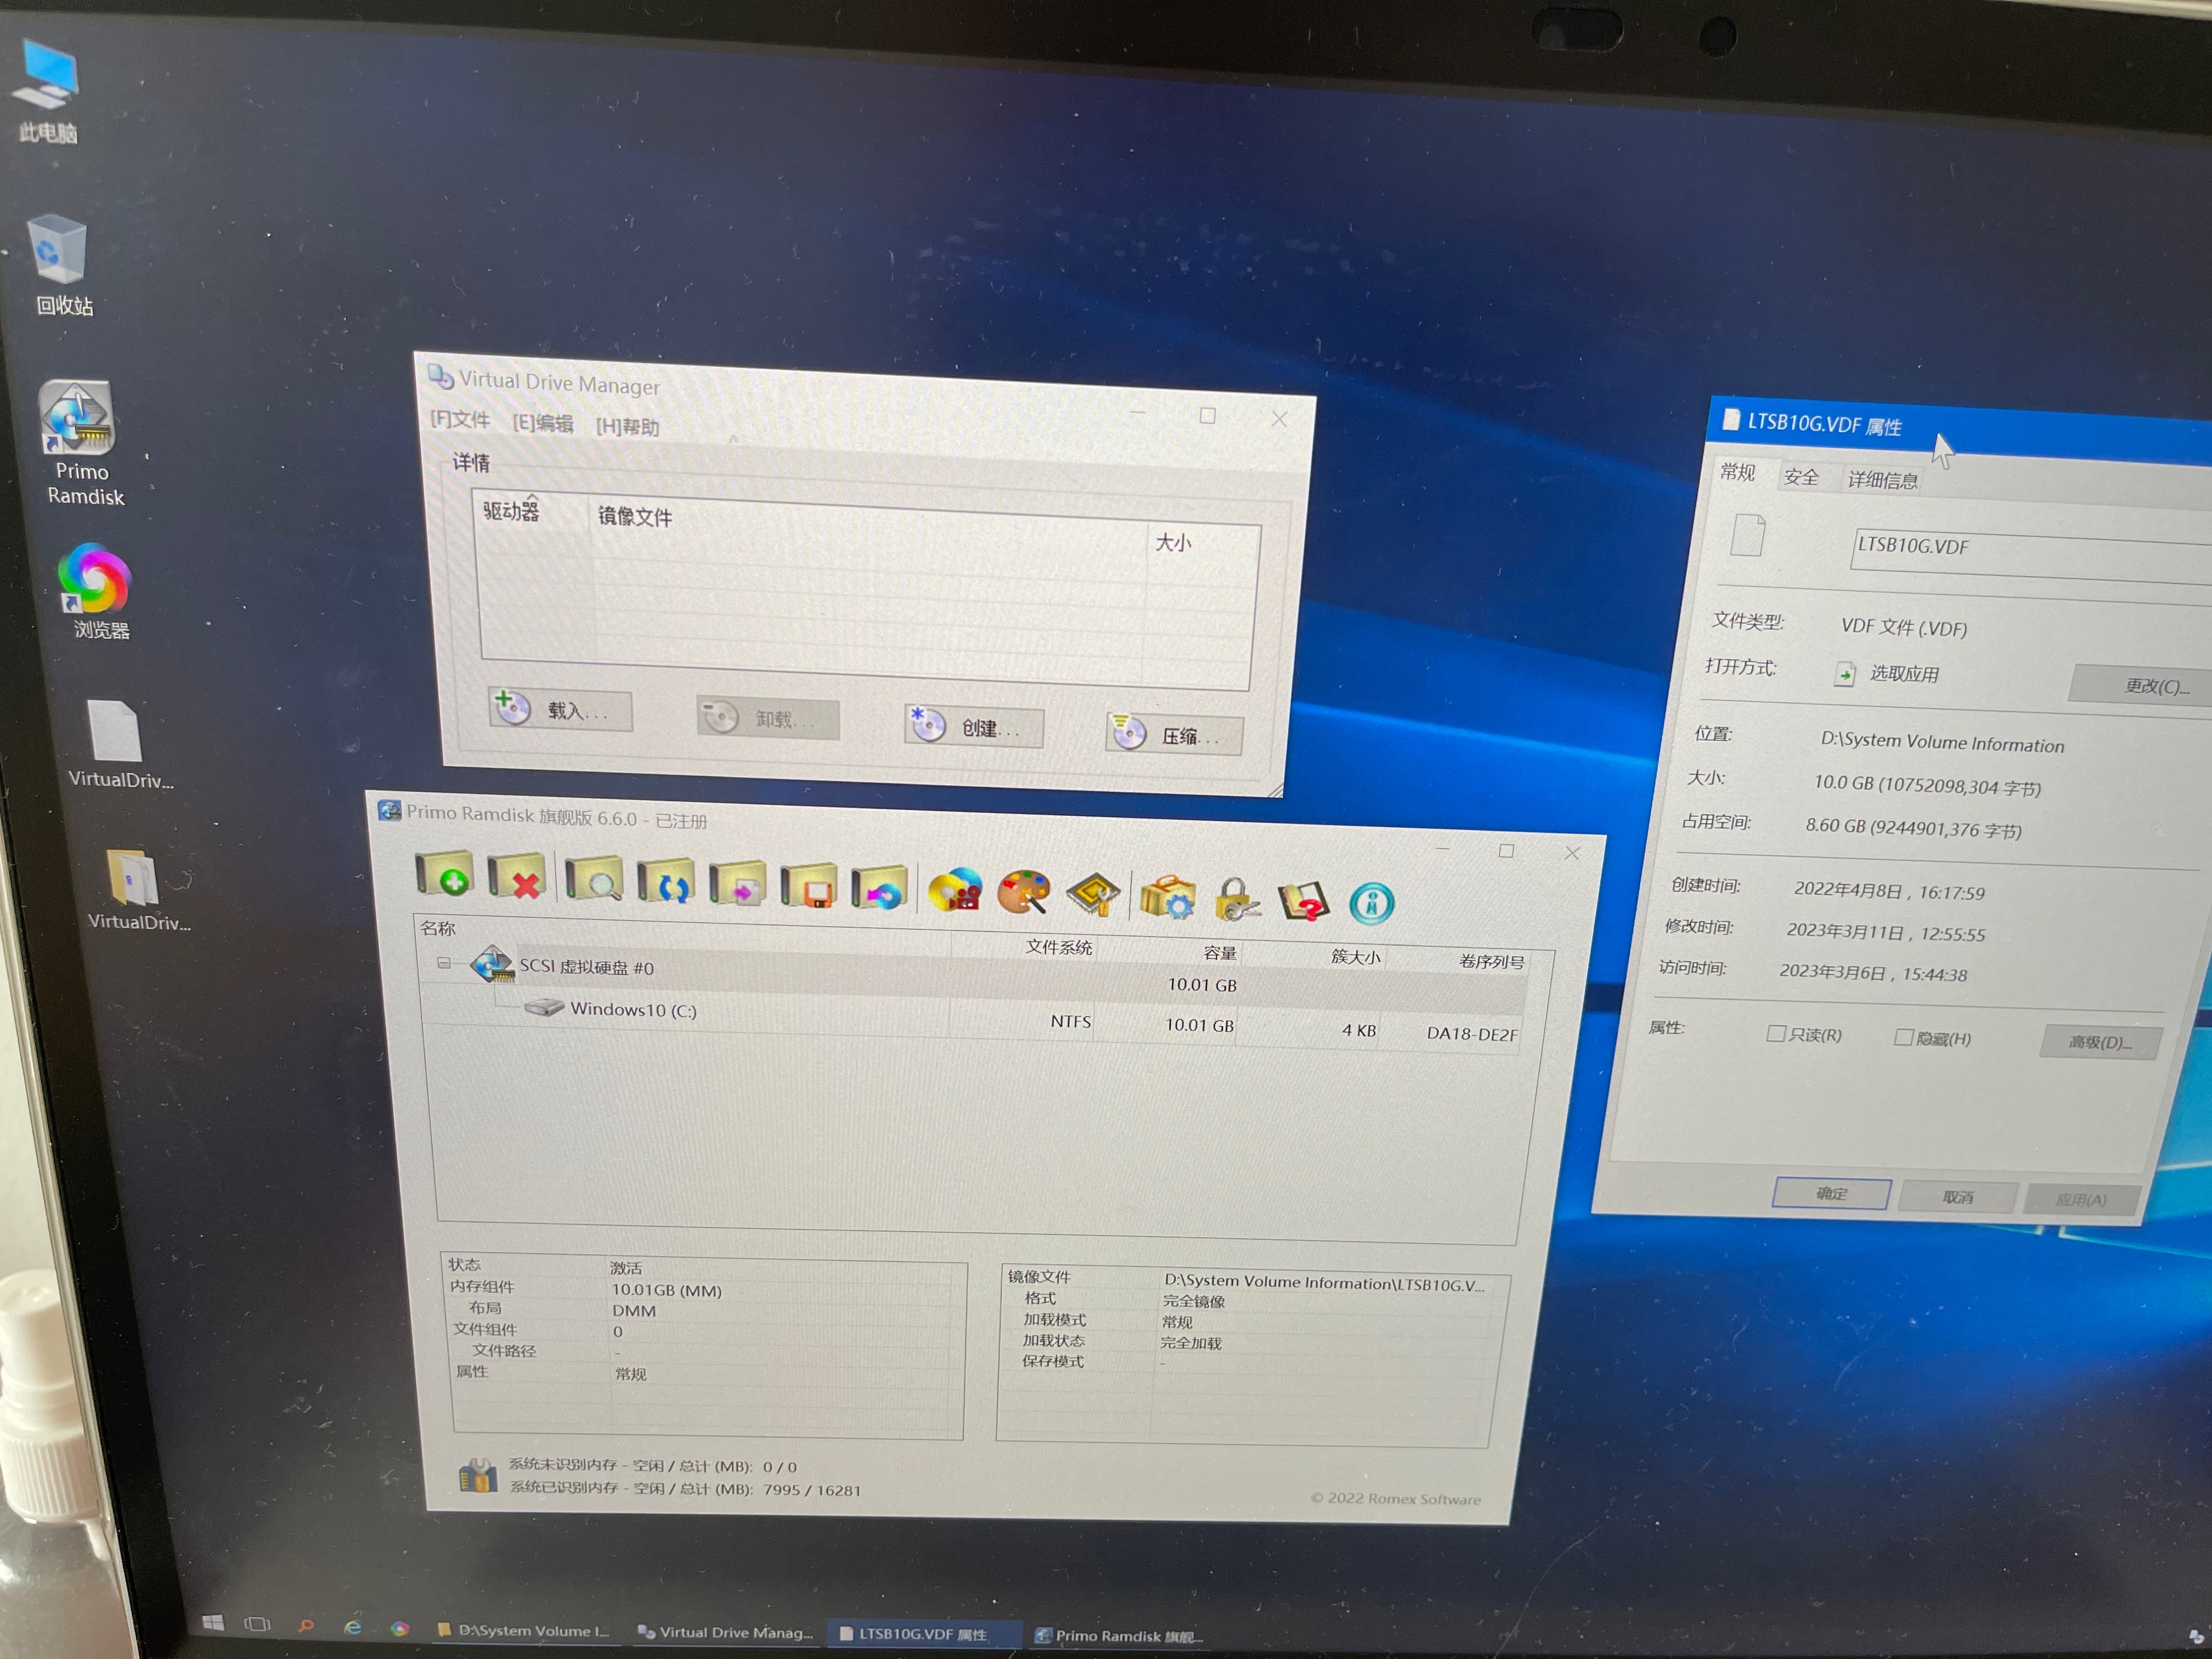
Task: Click the view disk magnifier icon
Action: coord(593,880)
